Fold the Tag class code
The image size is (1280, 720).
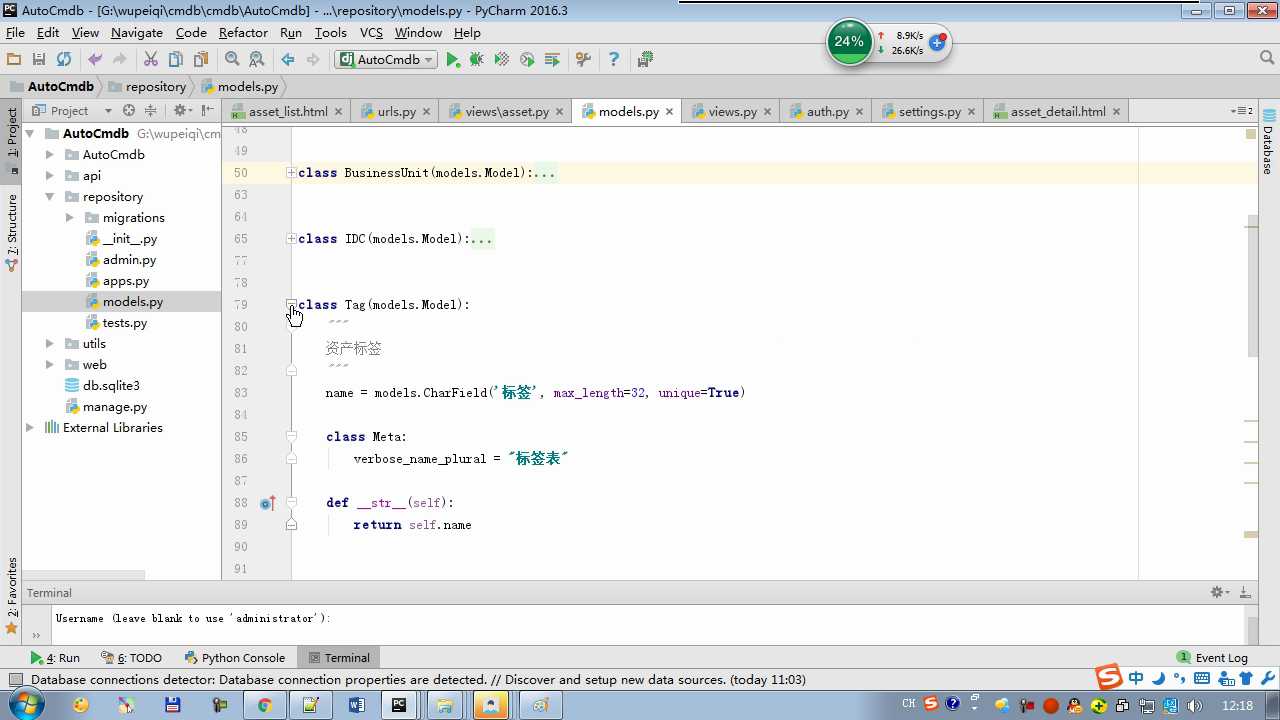coord(291,304)
